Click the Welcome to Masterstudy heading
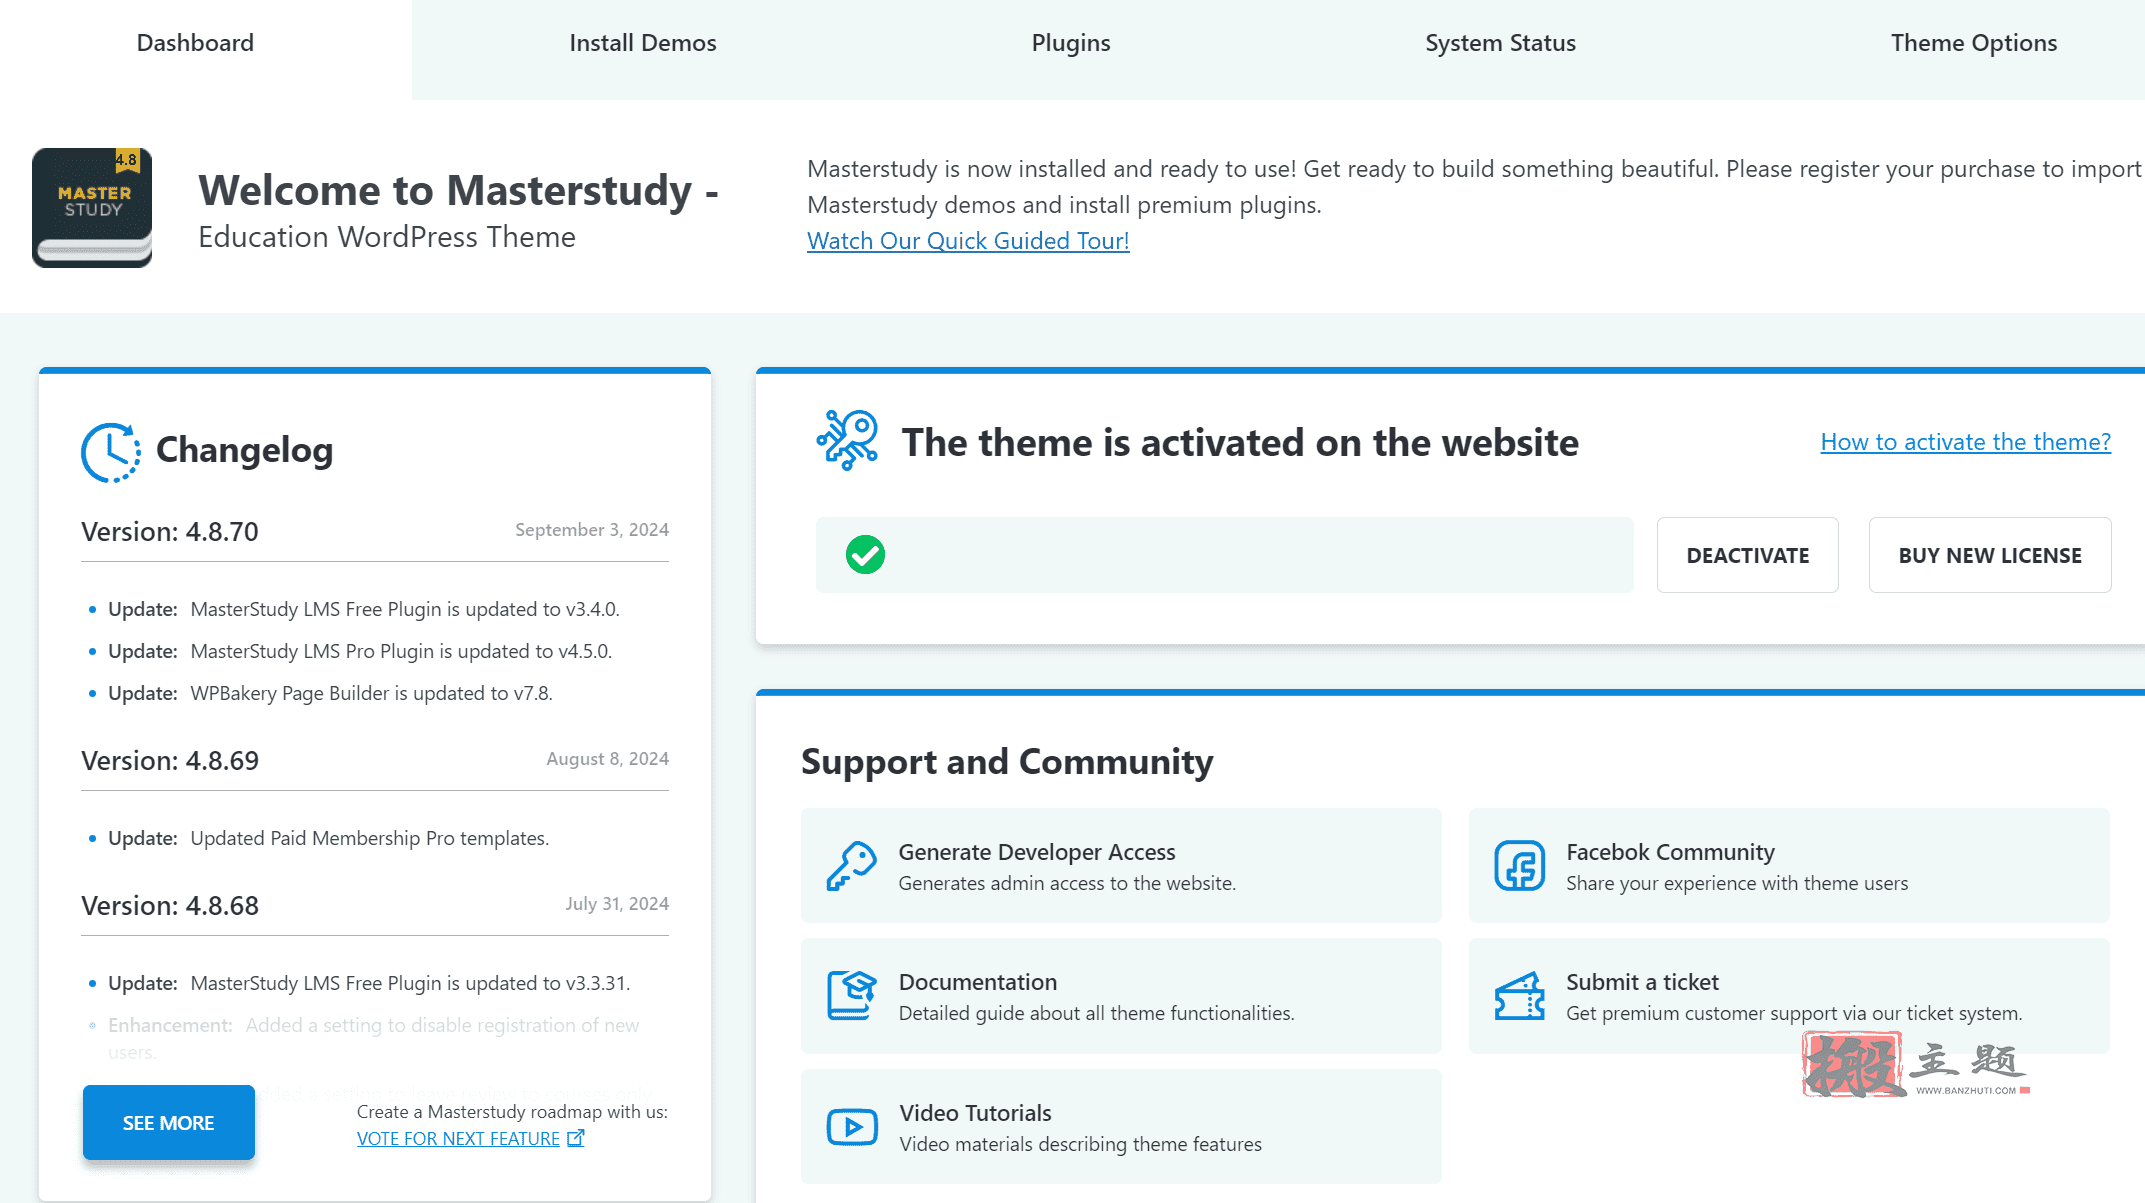 pyautogui.click(x=458, y=190)
